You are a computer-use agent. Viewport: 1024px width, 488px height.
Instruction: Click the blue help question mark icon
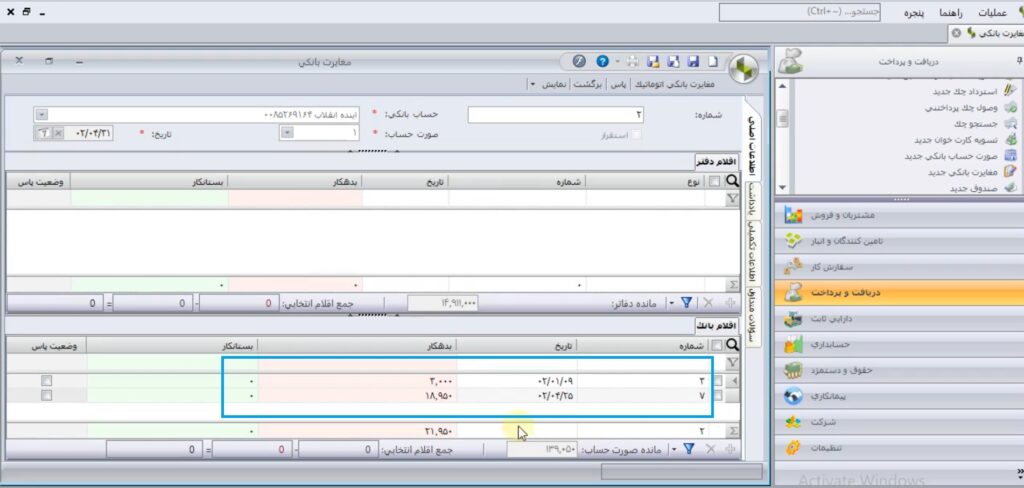[x=602, y=61]
